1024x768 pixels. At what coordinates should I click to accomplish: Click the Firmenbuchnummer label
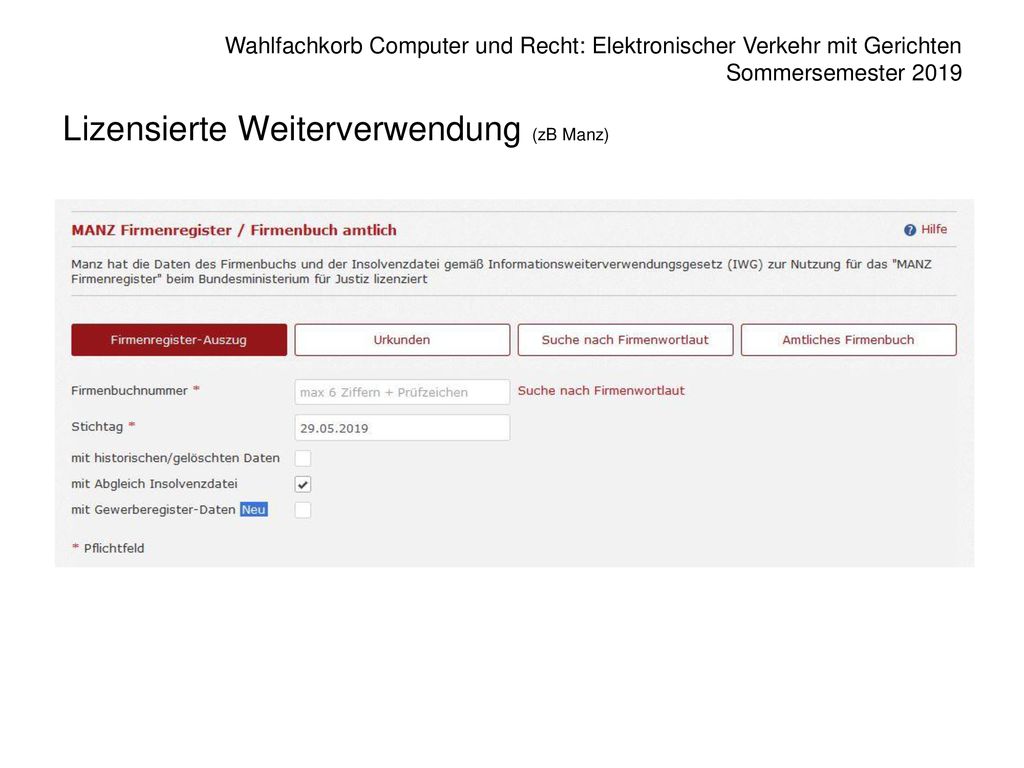(x=129, y=391)
